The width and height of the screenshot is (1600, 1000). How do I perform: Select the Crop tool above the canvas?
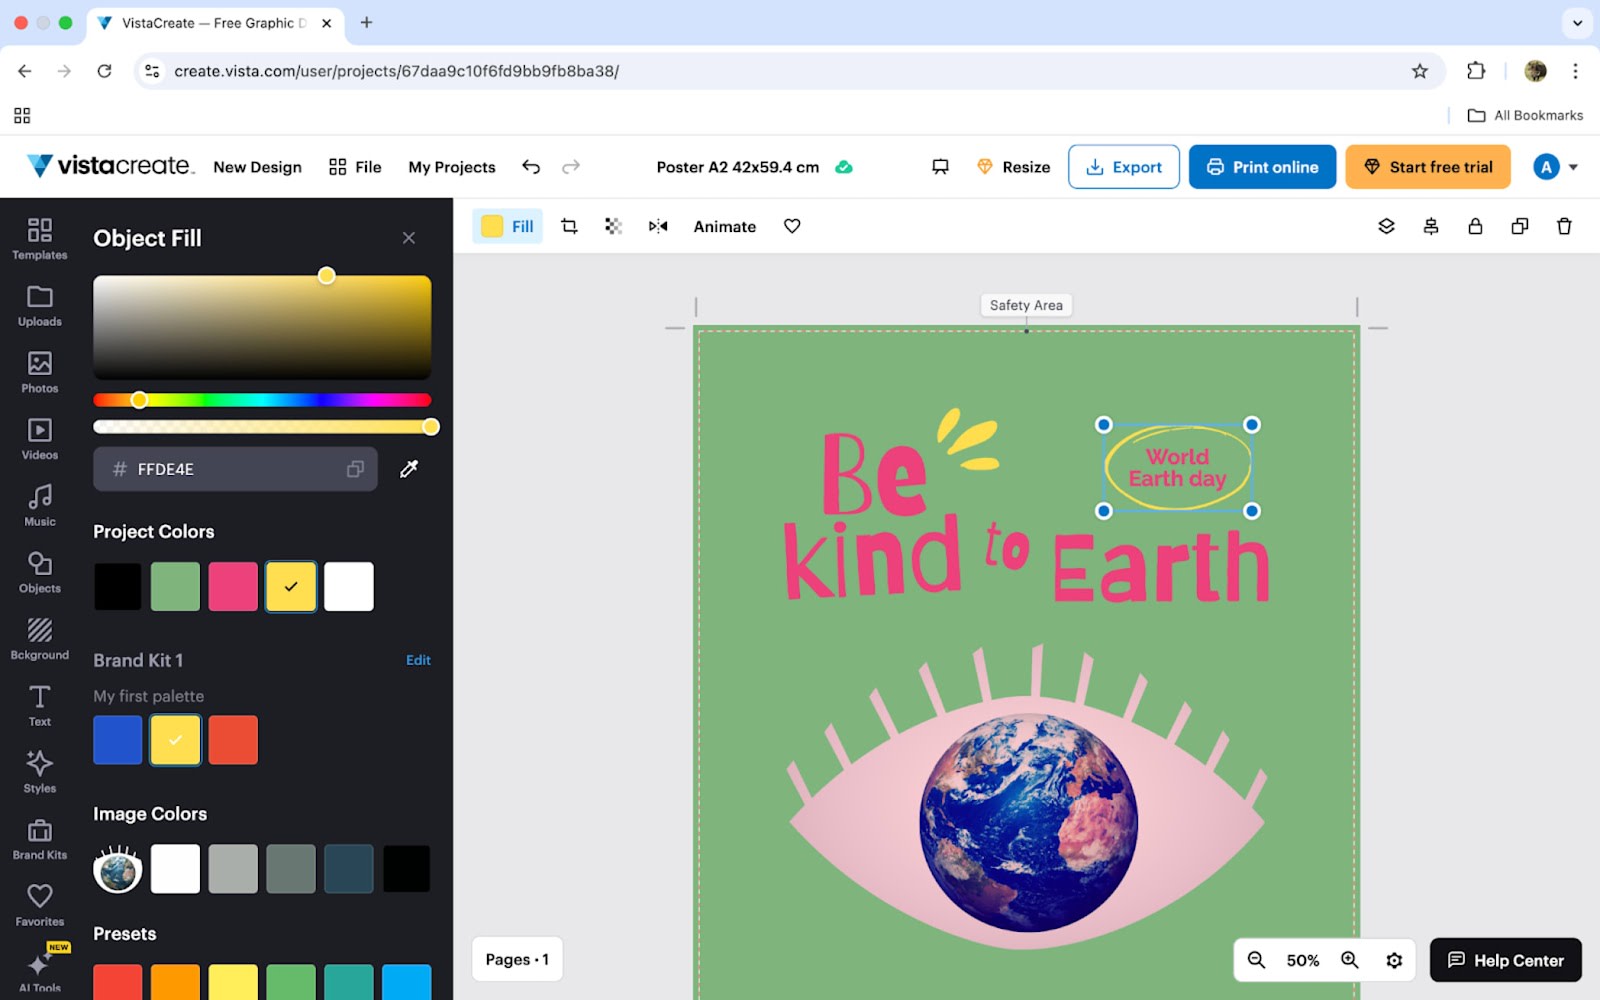tap(568, 226)
